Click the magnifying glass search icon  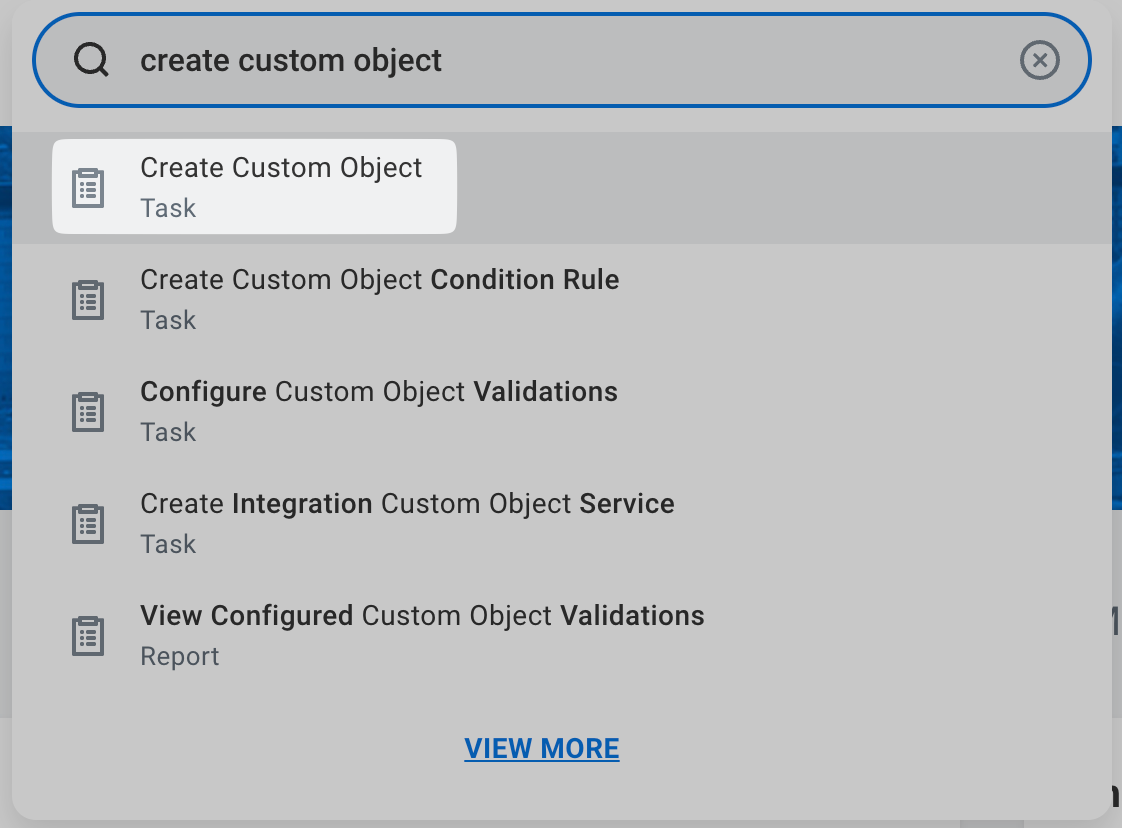pyautogui.click(x=91, y=60)
